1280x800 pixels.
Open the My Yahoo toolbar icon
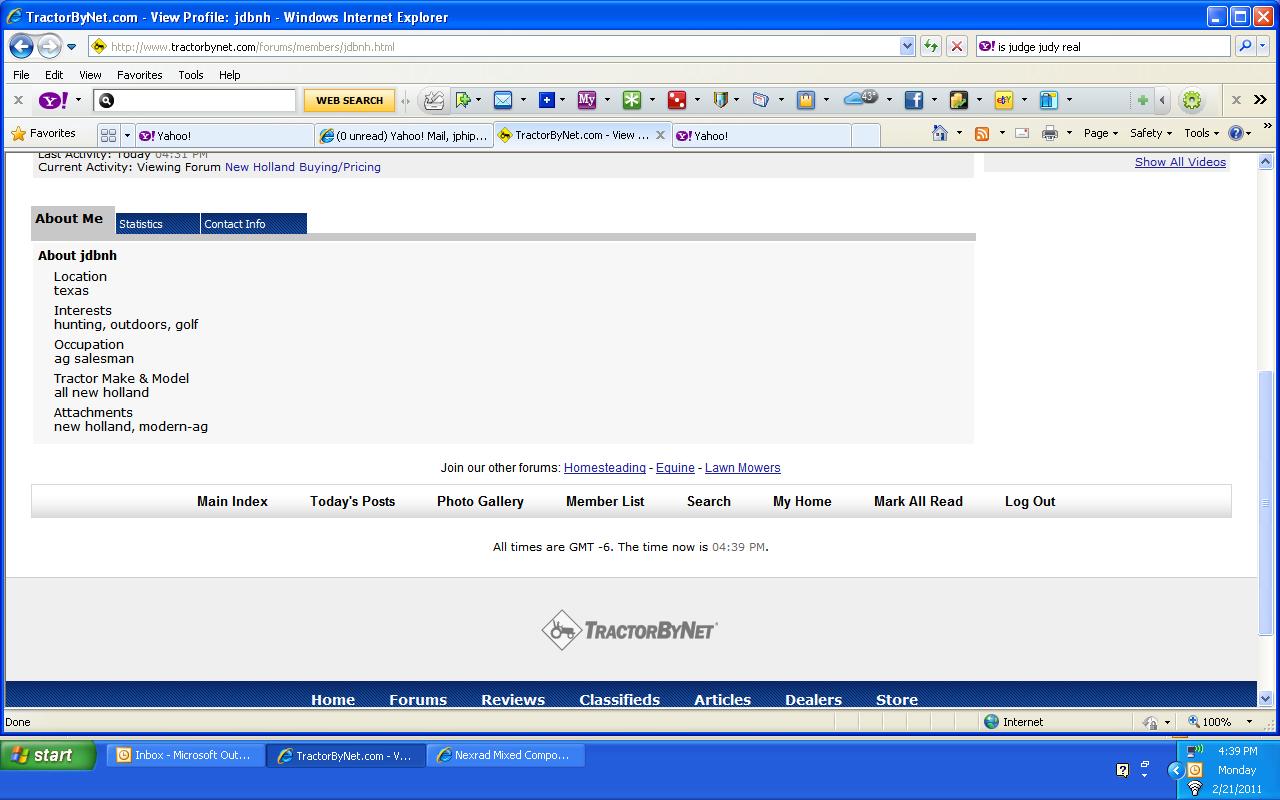pos(587,100)
